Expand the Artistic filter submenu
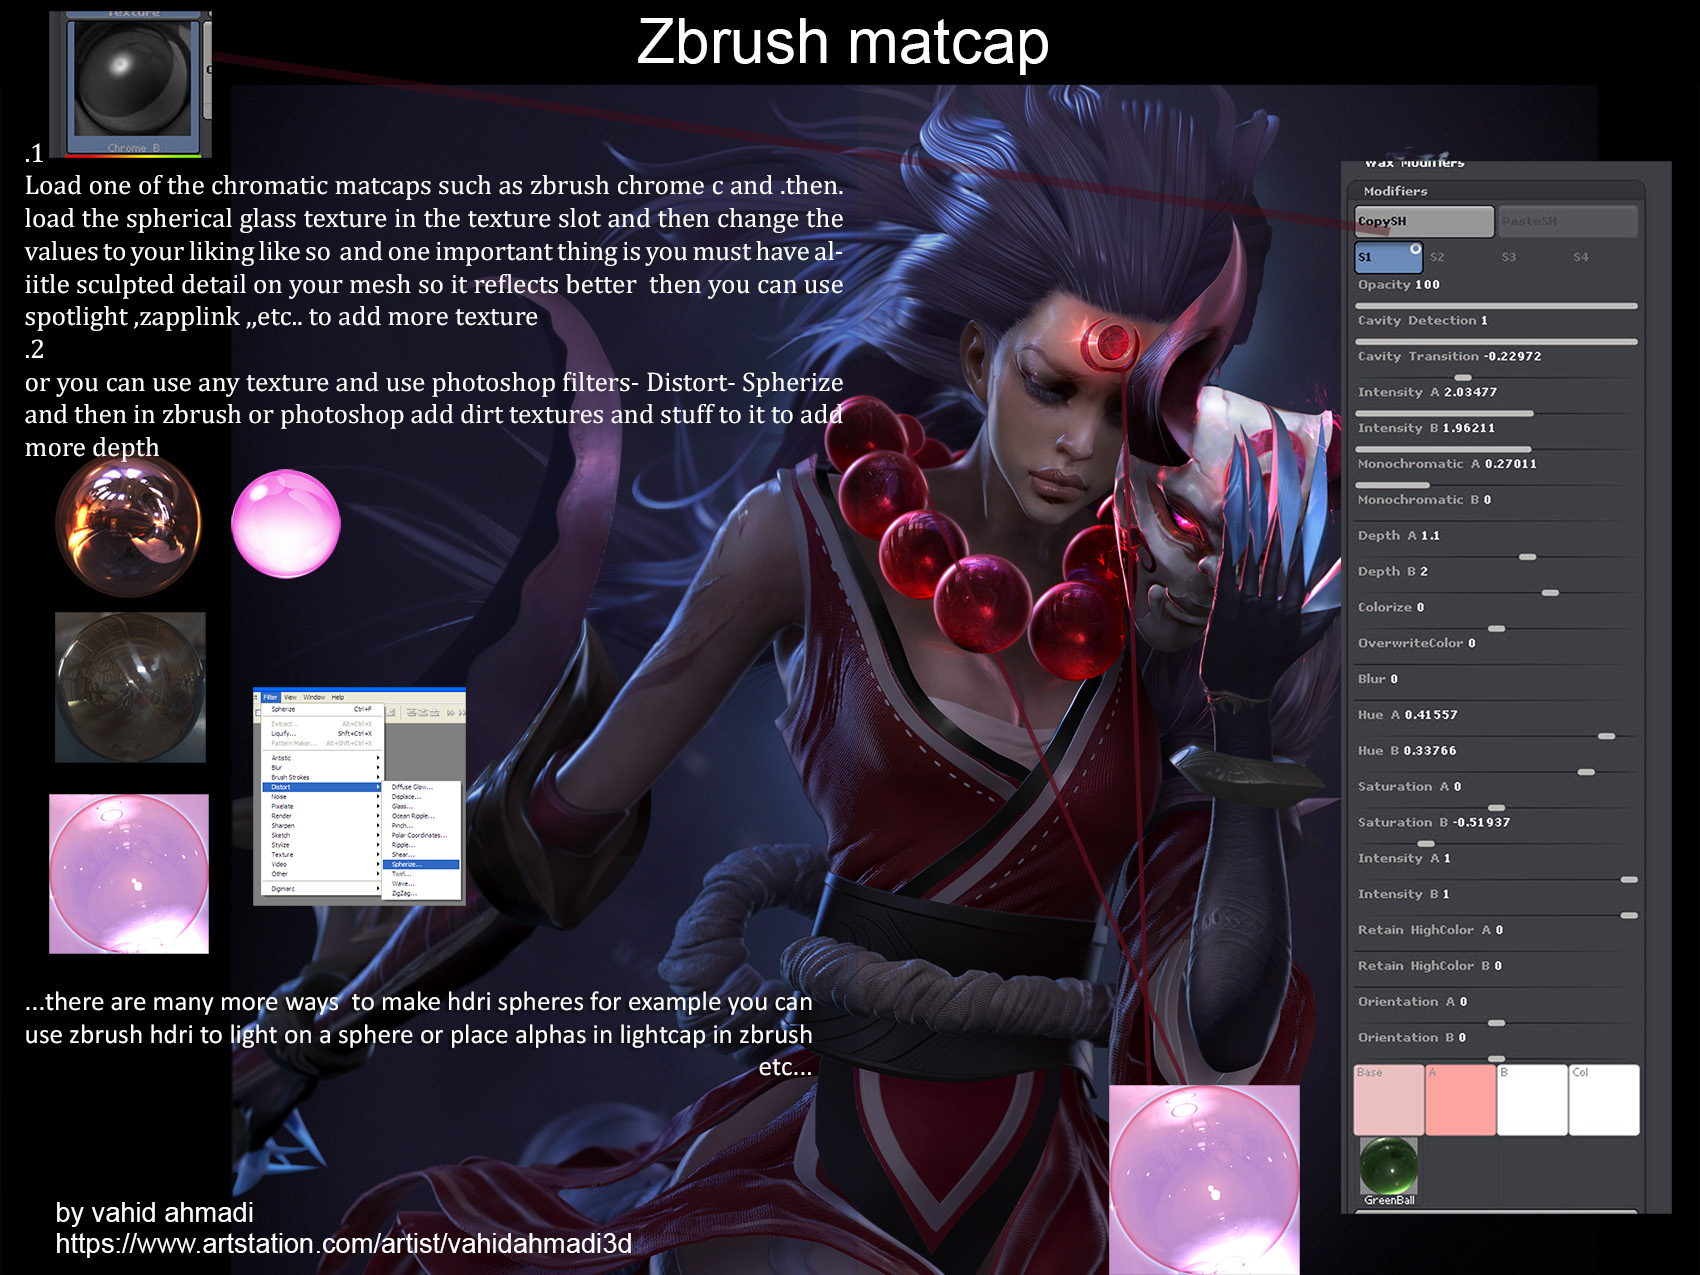1700x1275 pixels. pyautogui.click(x=322, y=758)
